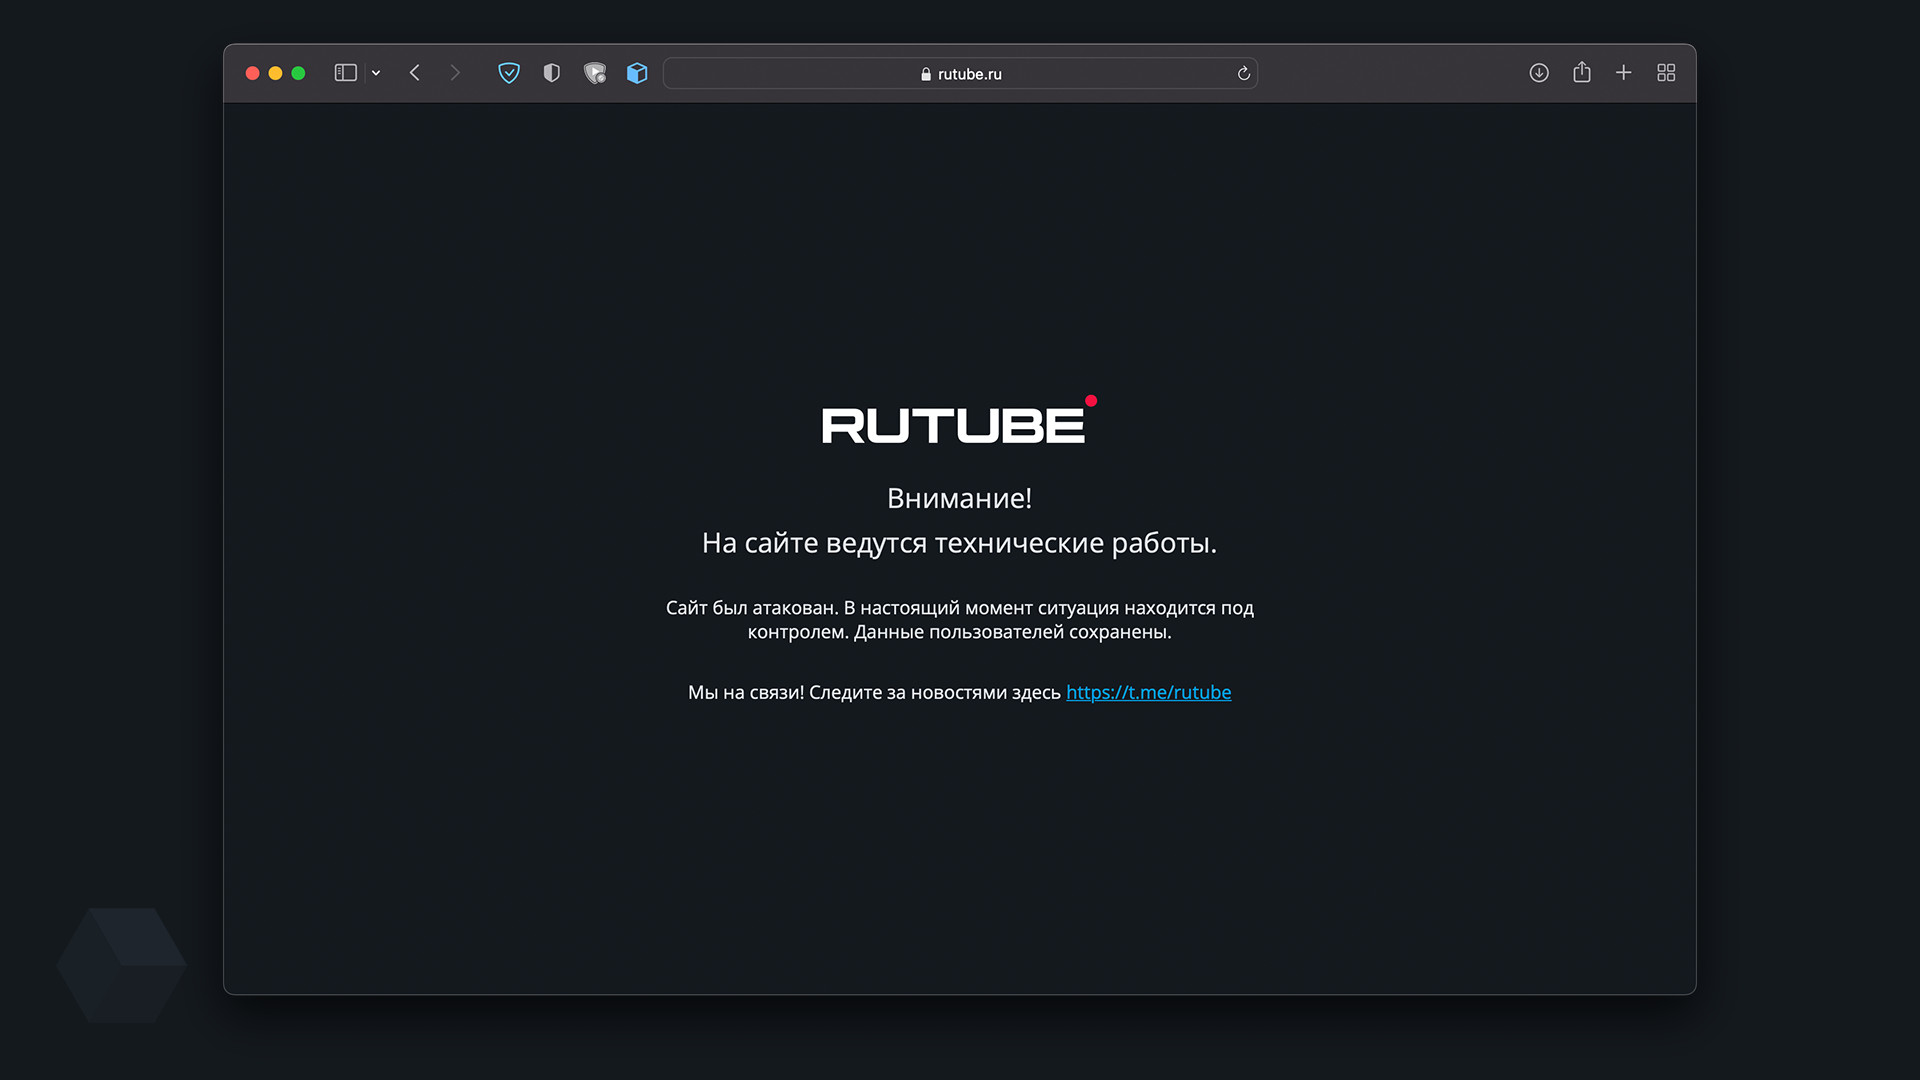The height and width of the screenshot is (1080, 1920).
Task: Enter full screen with green button
Action: [298, 73]
